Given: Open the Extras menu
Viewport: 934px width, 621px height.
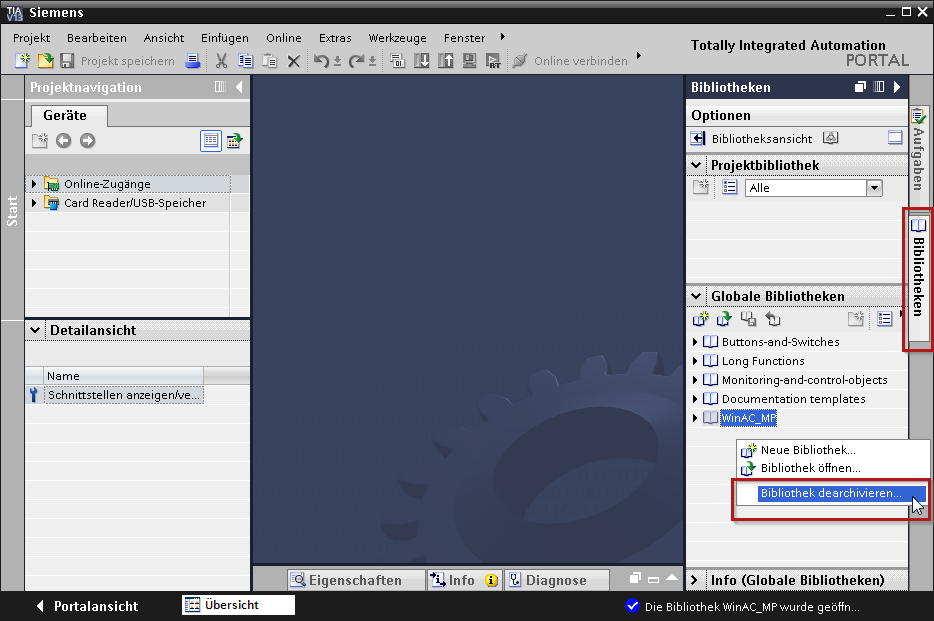Looking at the screenshot, I should tap(335, 38).
